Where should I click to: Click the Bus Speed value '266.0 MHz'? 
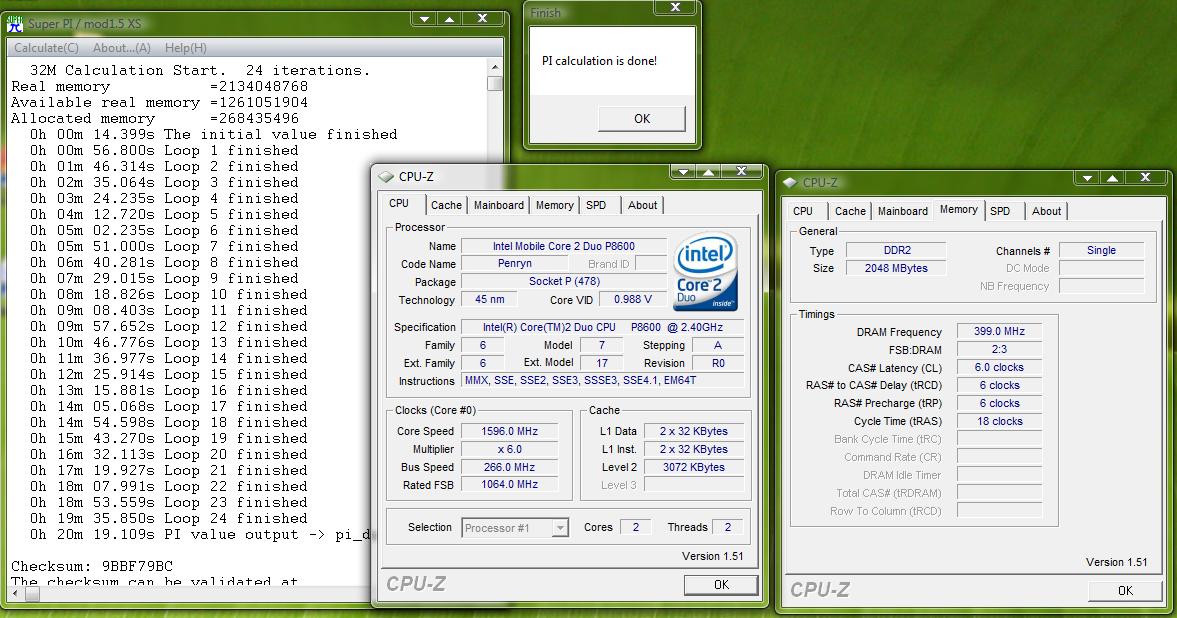coord(509,467)
